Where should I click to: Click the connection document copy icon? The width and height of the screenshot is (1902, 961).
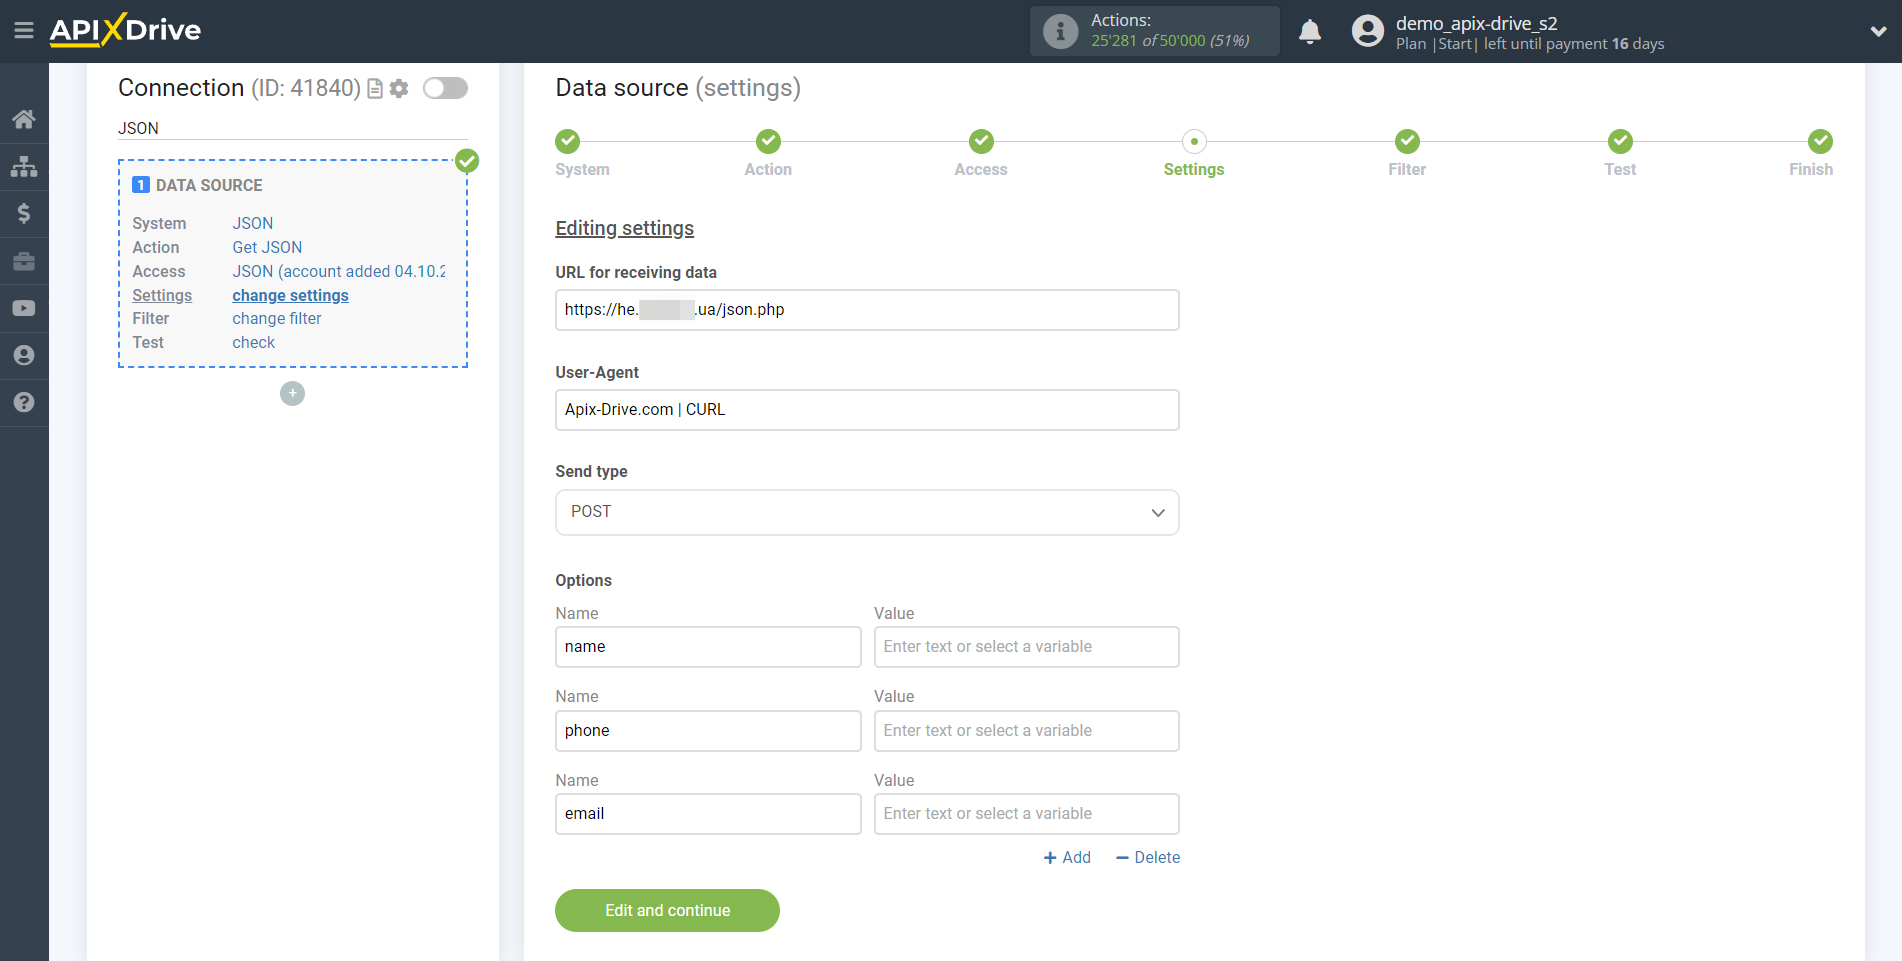coord(375,89)
